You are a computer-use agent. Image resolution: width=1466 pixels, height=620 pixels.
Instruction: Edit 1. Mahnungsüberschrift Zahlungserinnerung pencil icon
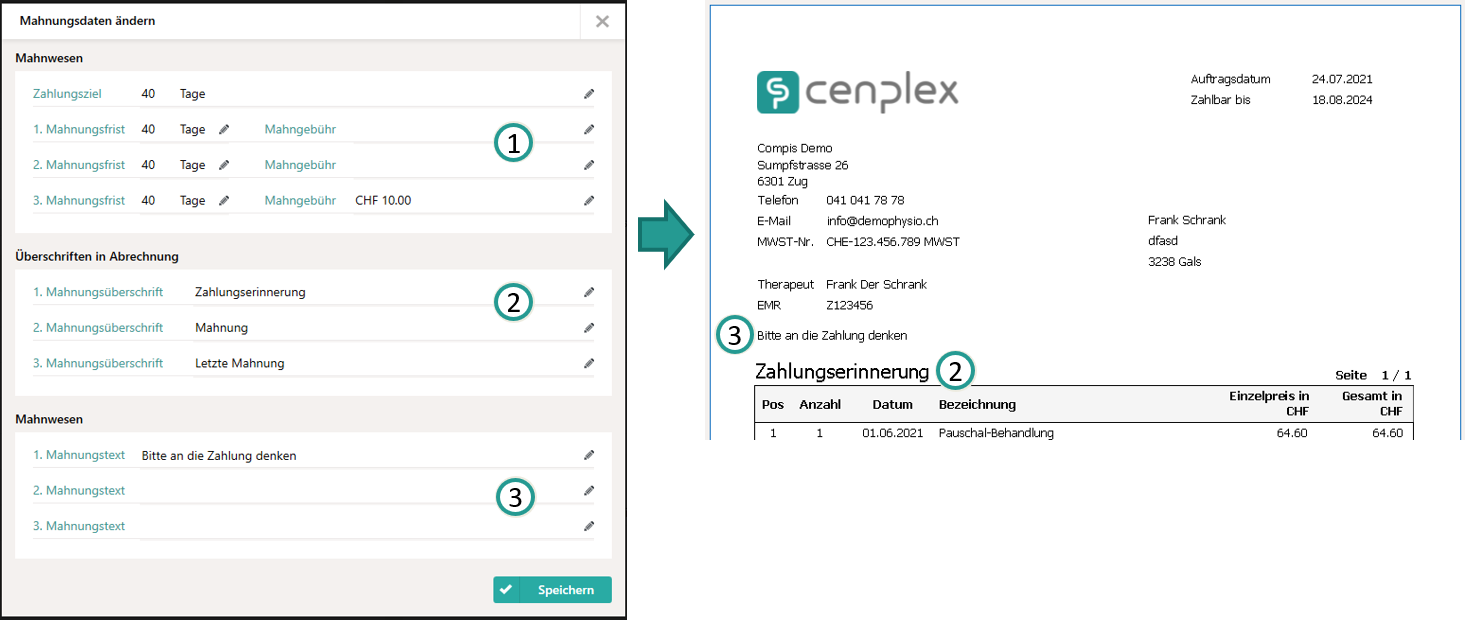point(589,293)
